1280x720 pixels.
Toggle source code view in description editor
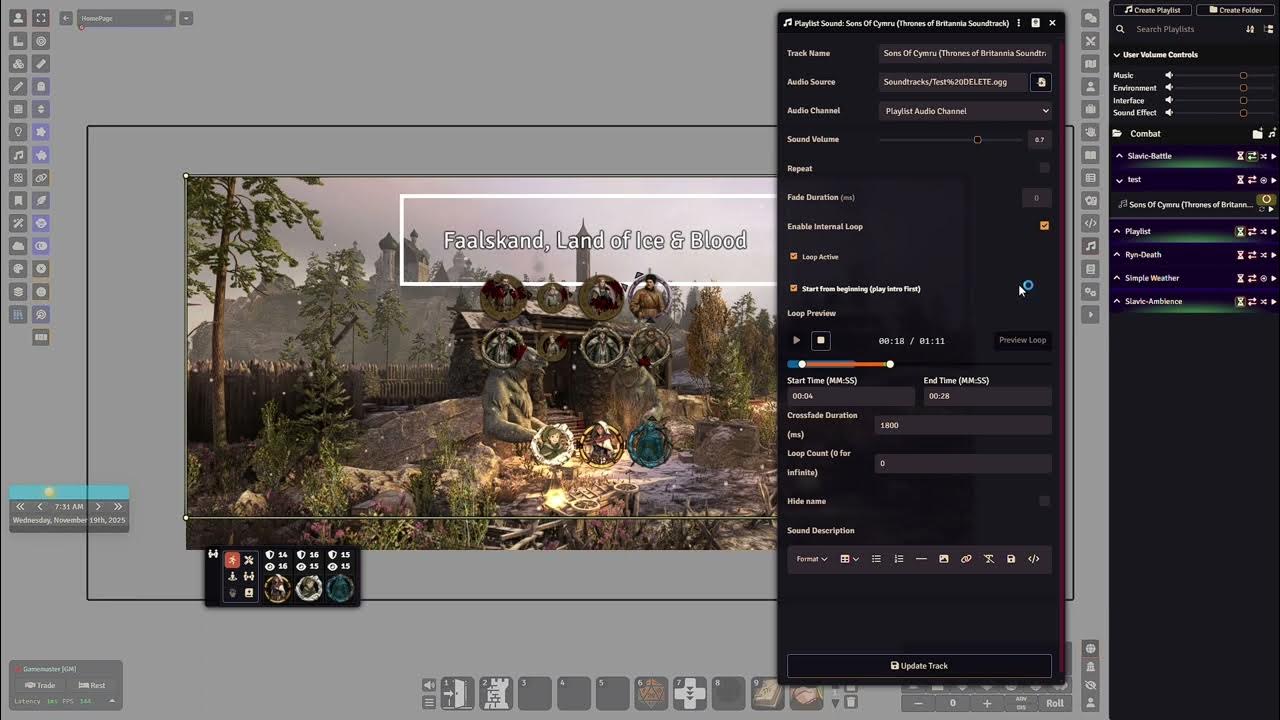(x=1034, y=559)
